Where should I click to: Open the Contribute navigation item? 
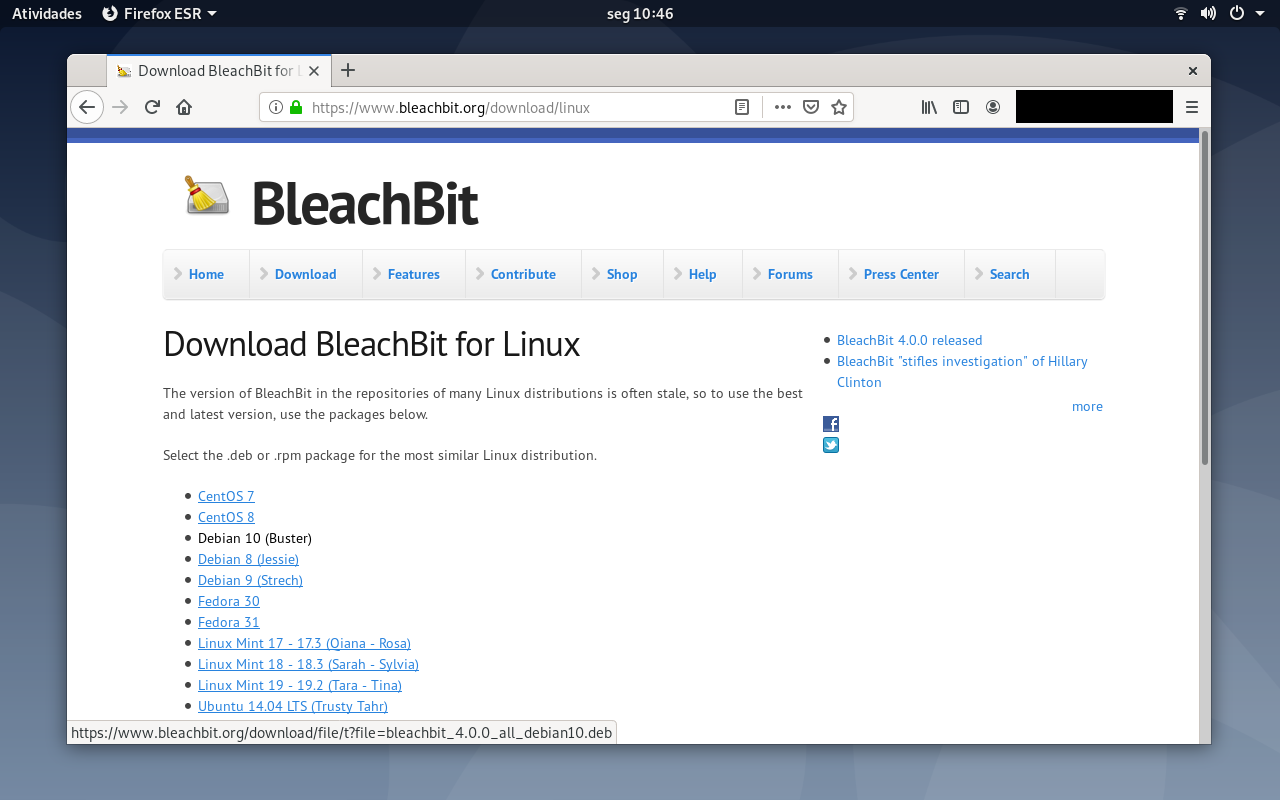(x=523, y=274)
